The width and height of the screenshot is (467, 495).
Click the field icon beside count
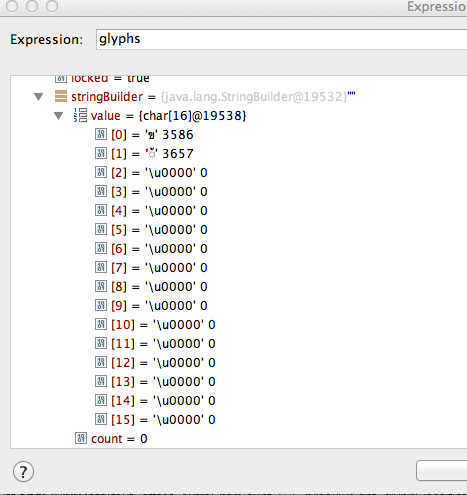pos(81,438)
